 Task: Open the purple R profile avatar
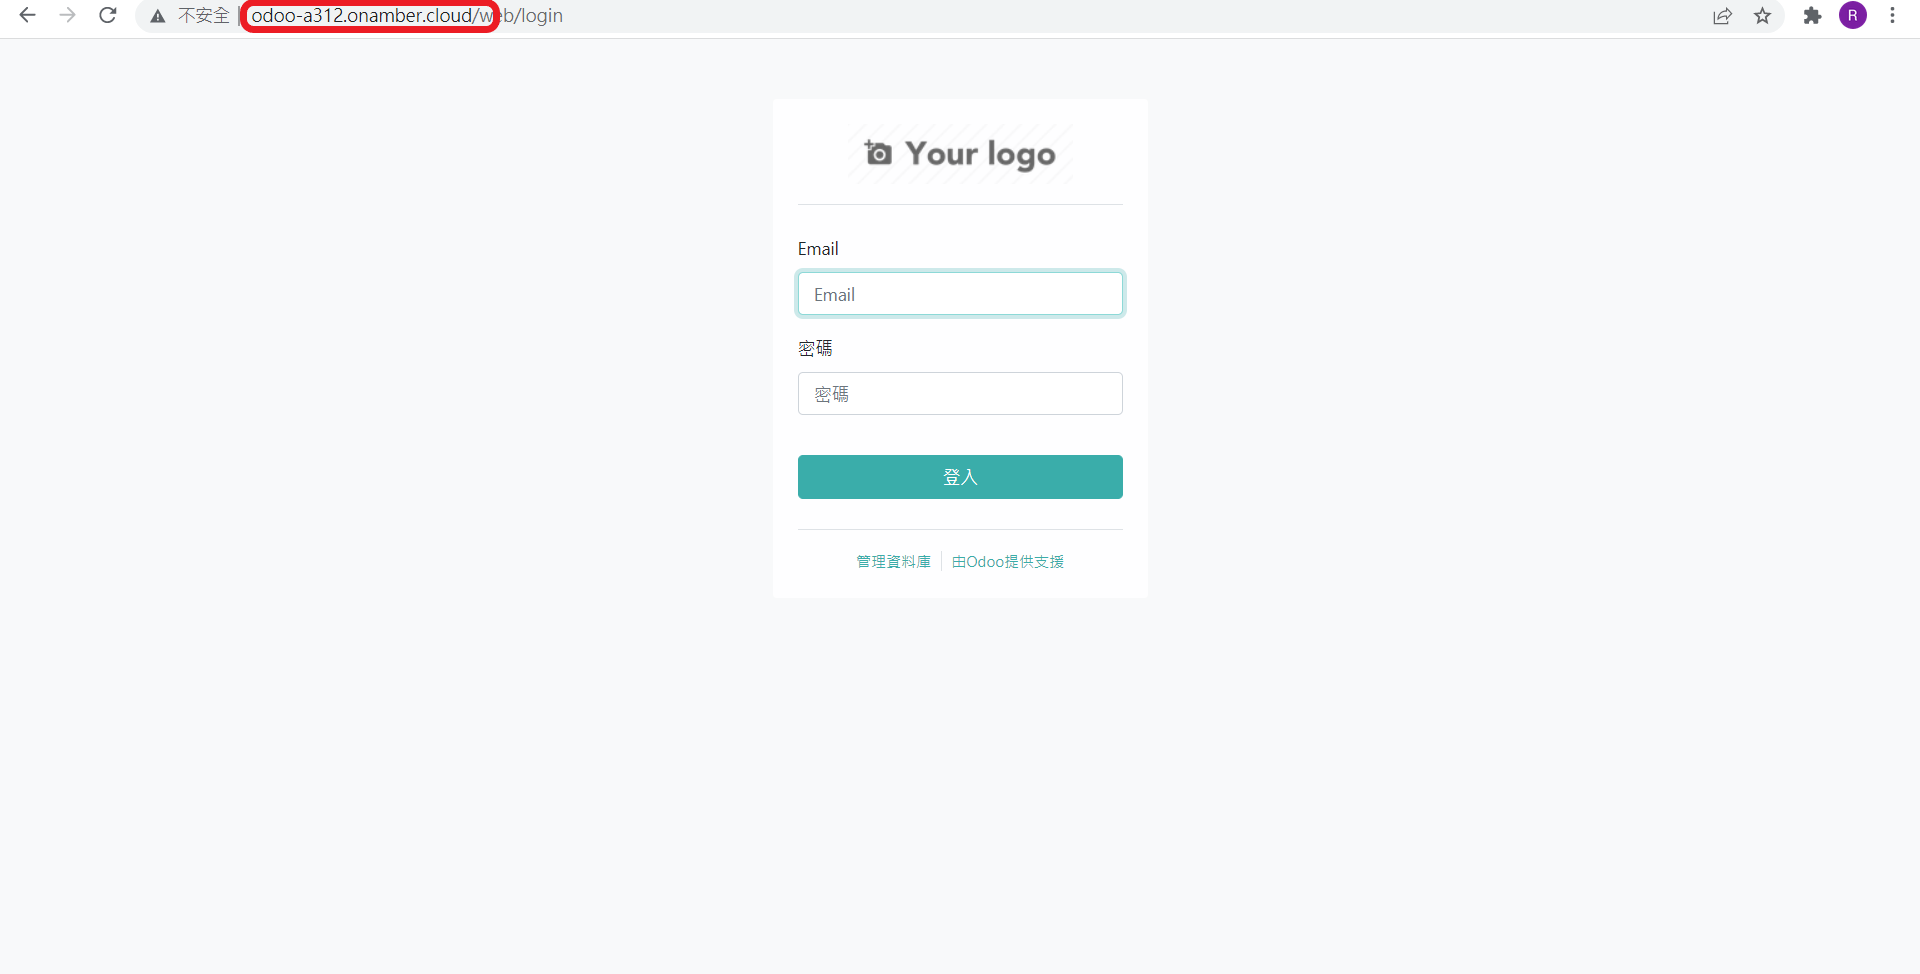point(1853,16)
